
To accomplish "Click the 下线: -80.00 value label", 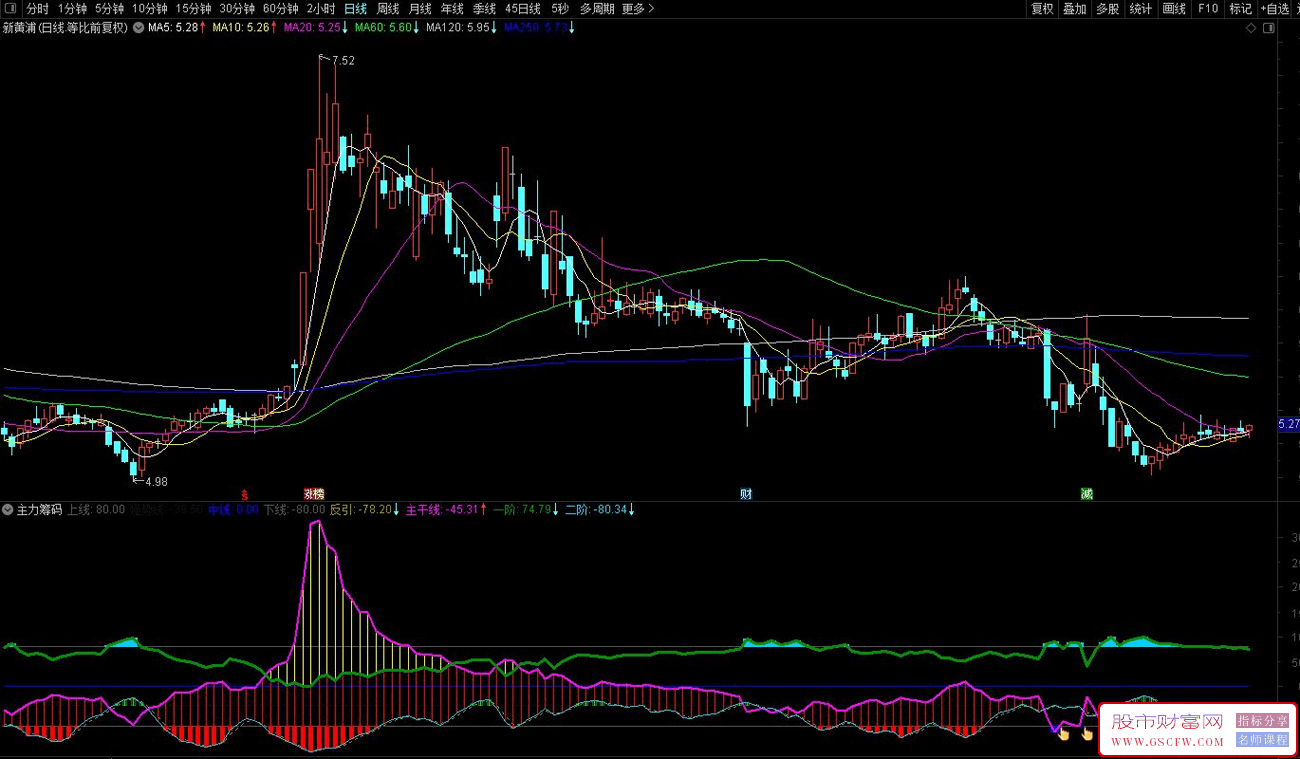I will pyautogui.click(x=294, y=510).
